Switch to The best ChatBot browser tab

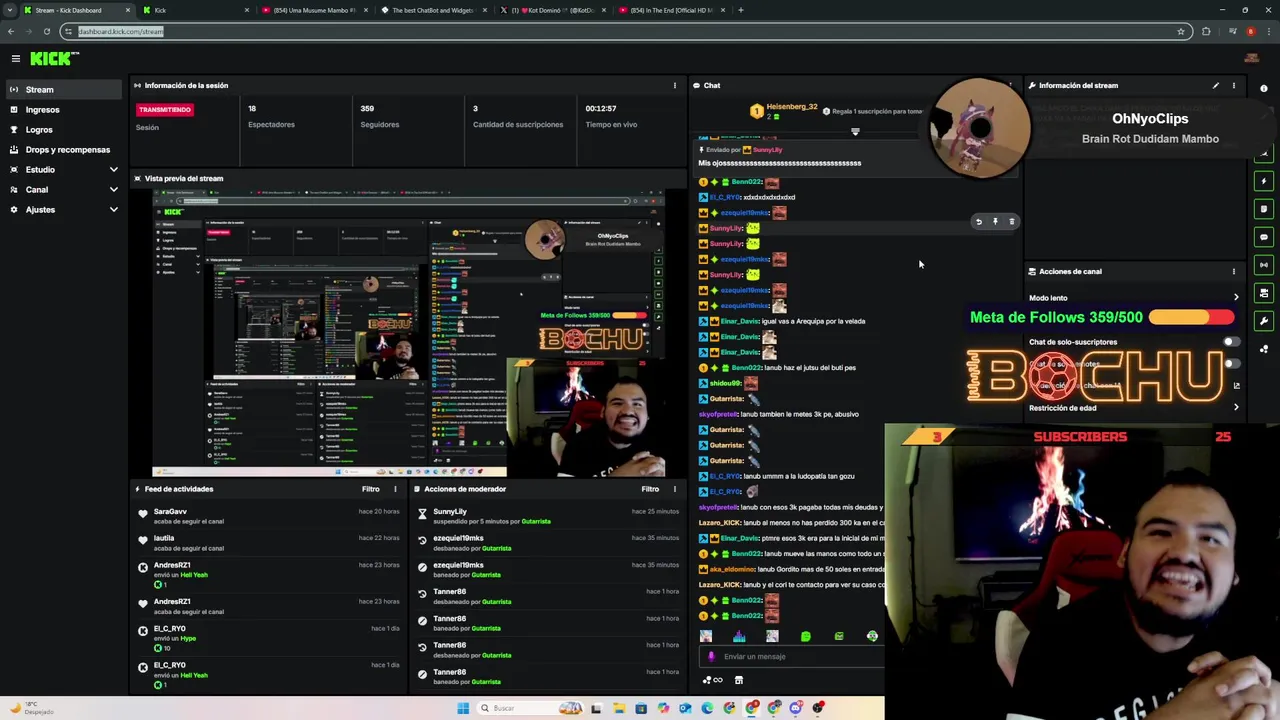coord(432,10)
